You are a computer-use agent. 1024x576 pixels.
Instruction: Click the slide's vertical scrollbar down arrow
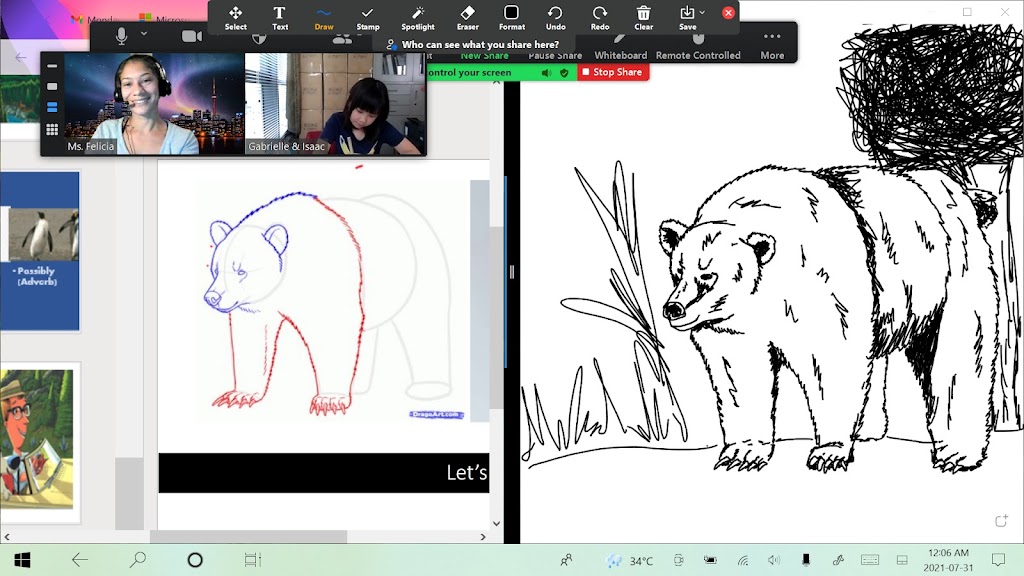point(496,523)
